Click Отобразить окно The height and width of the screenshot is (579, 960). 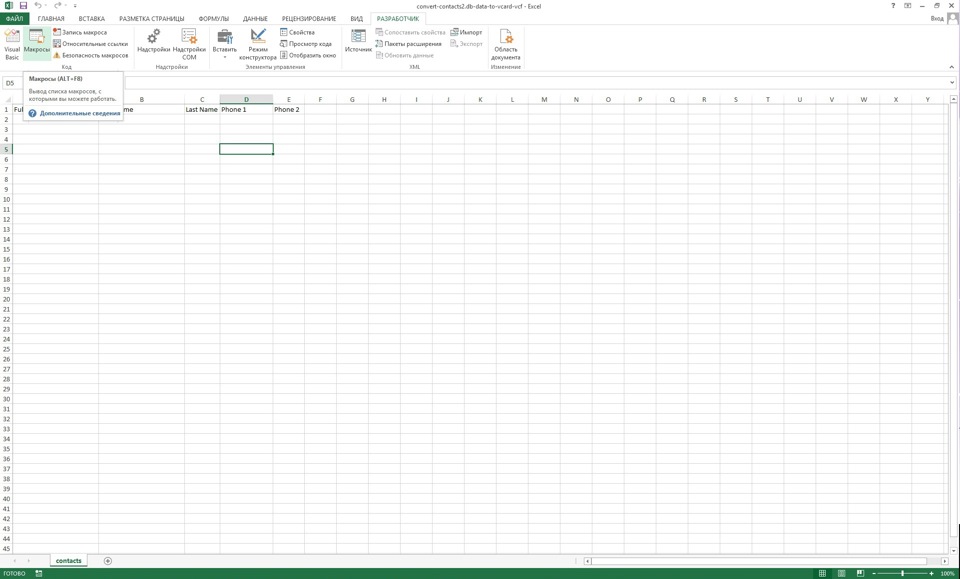tap(308, 55)
